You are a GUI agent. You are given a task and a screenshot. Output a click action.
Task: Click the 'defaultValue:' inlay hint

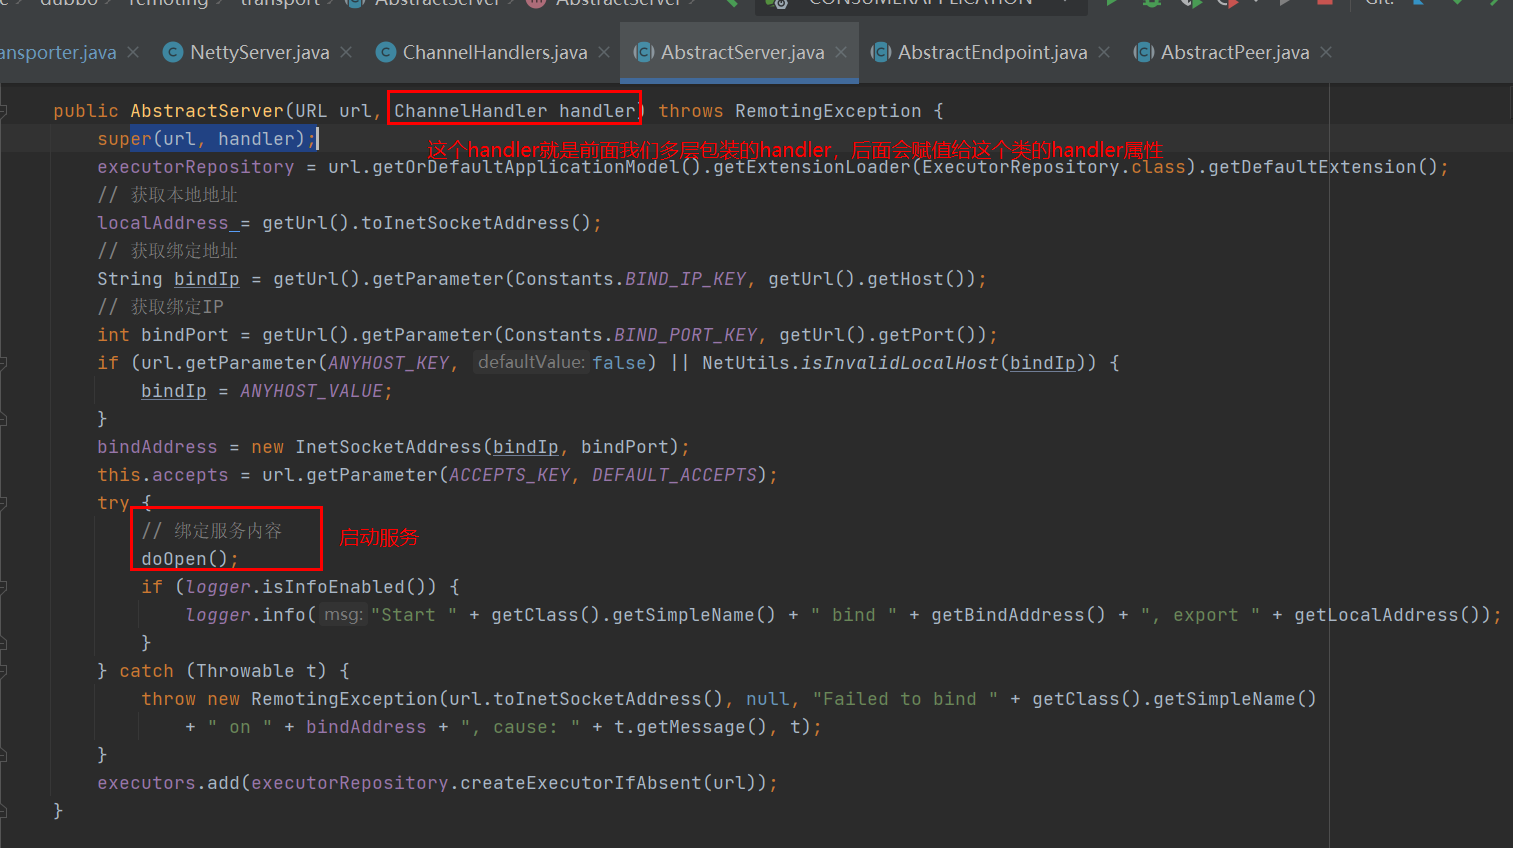531,362
